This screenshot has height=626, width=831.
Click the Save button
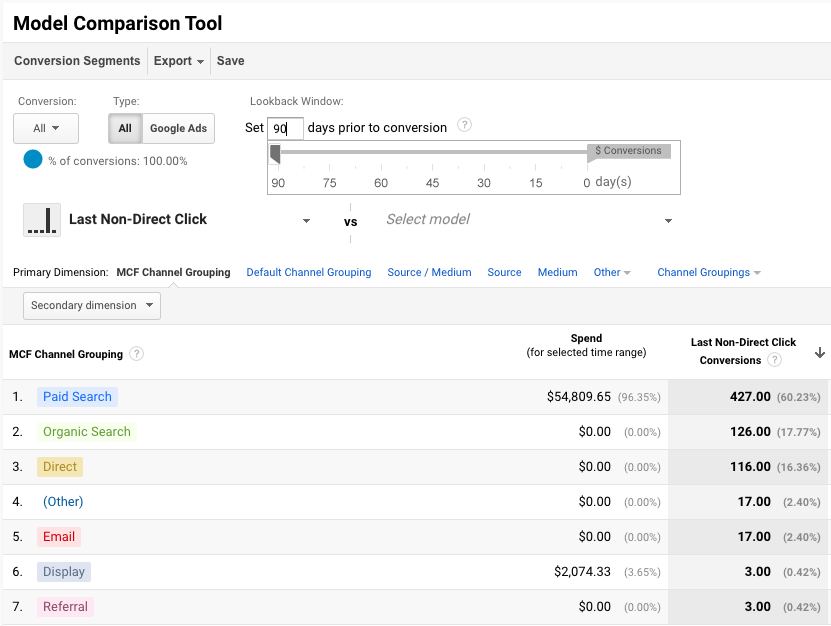(x=230, y=61)
